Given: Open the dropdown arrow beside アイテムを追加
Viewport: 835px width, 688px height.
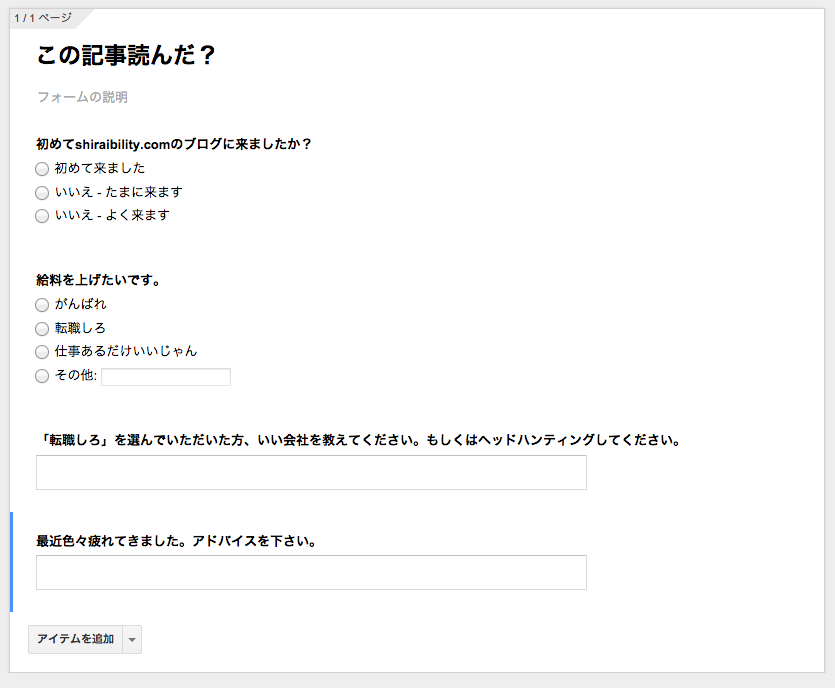Looking at the screenshot, I should 132,640.
